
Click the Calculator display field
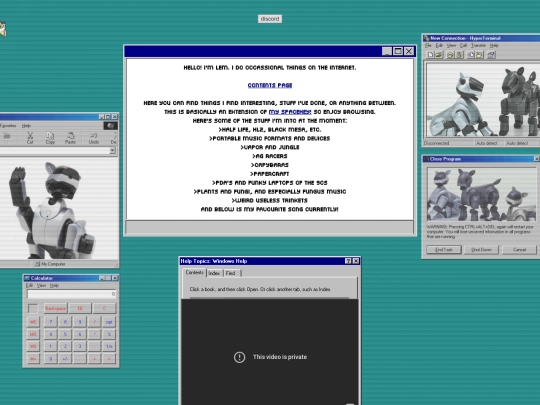coord(72,294)
